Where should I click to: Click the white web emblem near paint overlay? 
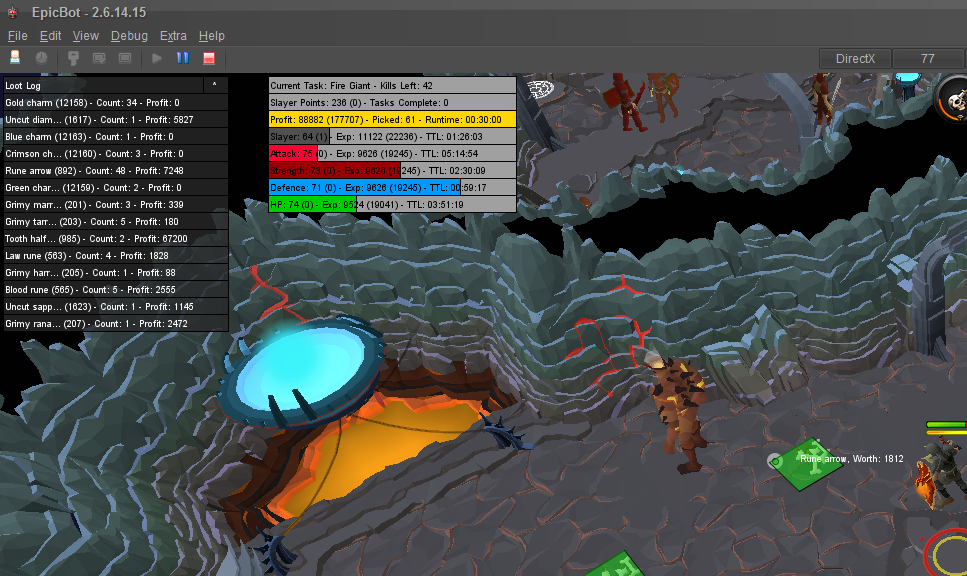coord(541,90)
